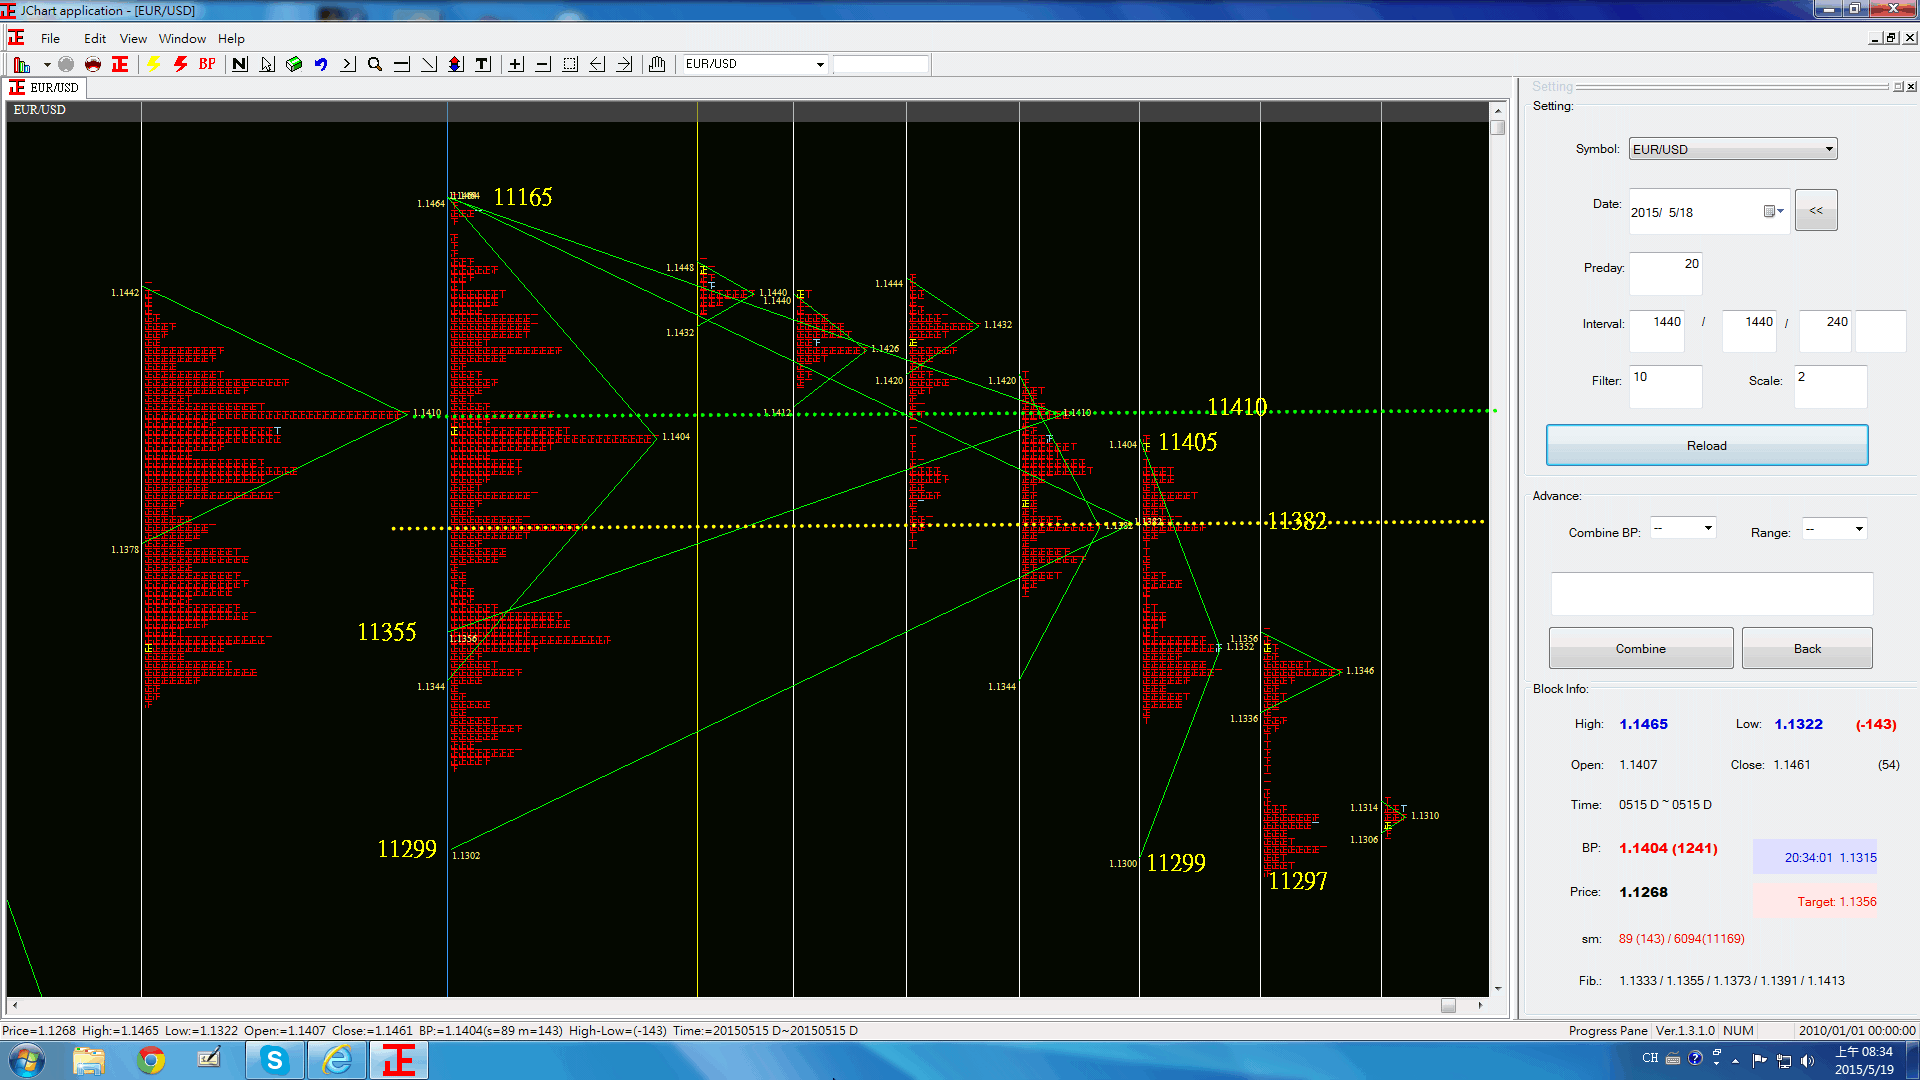Image resolution: width=1920 pixels, height=1080 pixels.
Task: Click the red JE logo toolbar icon
Action: click(120, 65)
